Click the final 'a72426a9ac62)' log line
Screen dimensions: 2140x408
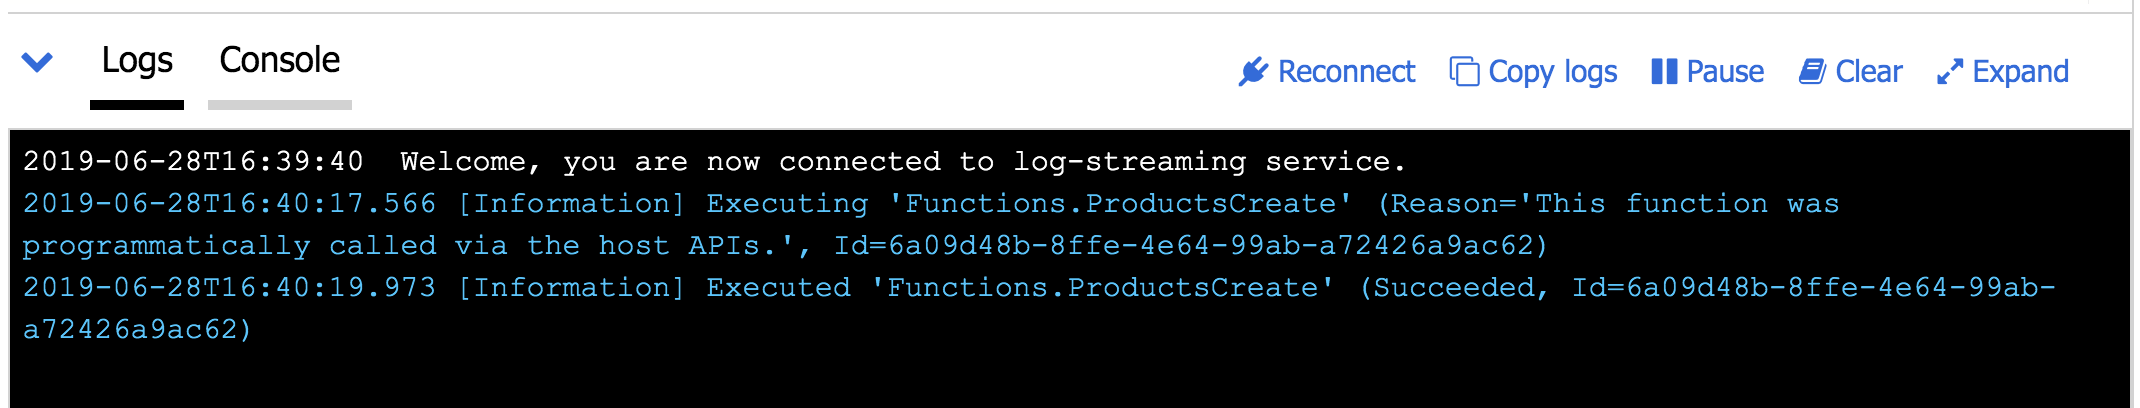(x=137, y=330)
